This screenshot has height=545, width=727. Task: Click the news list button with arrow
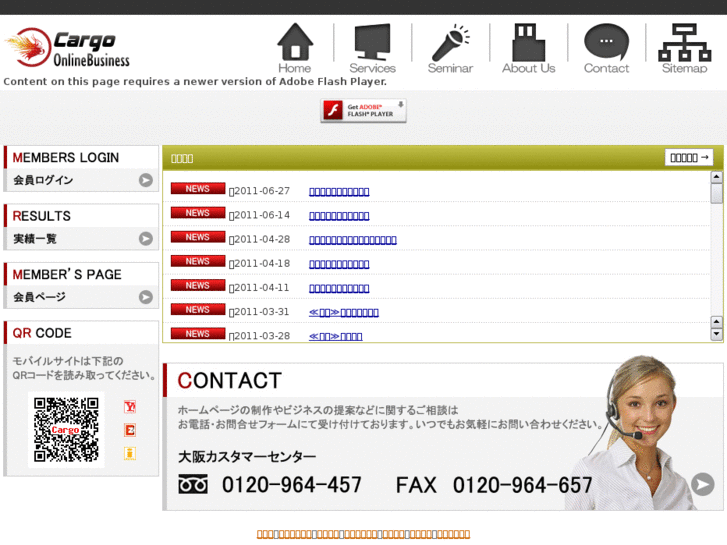[x=689, y=158]
